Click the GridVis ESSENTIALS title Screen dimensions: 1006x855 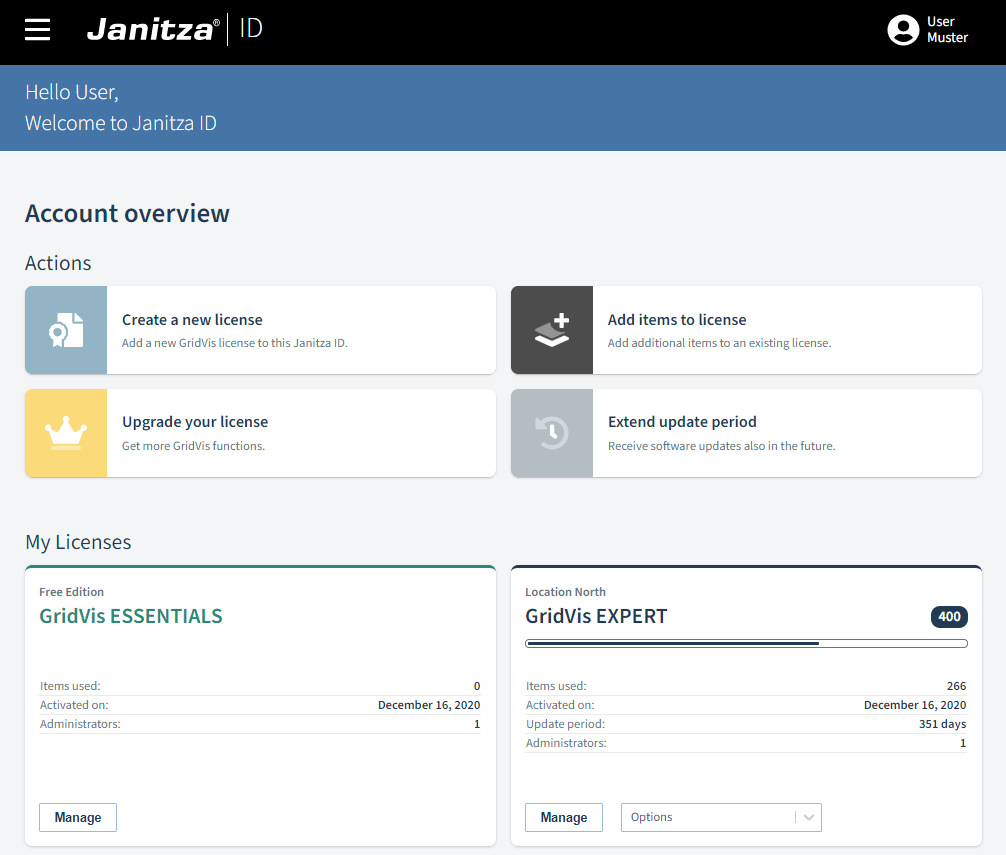[x=131, y=616]
